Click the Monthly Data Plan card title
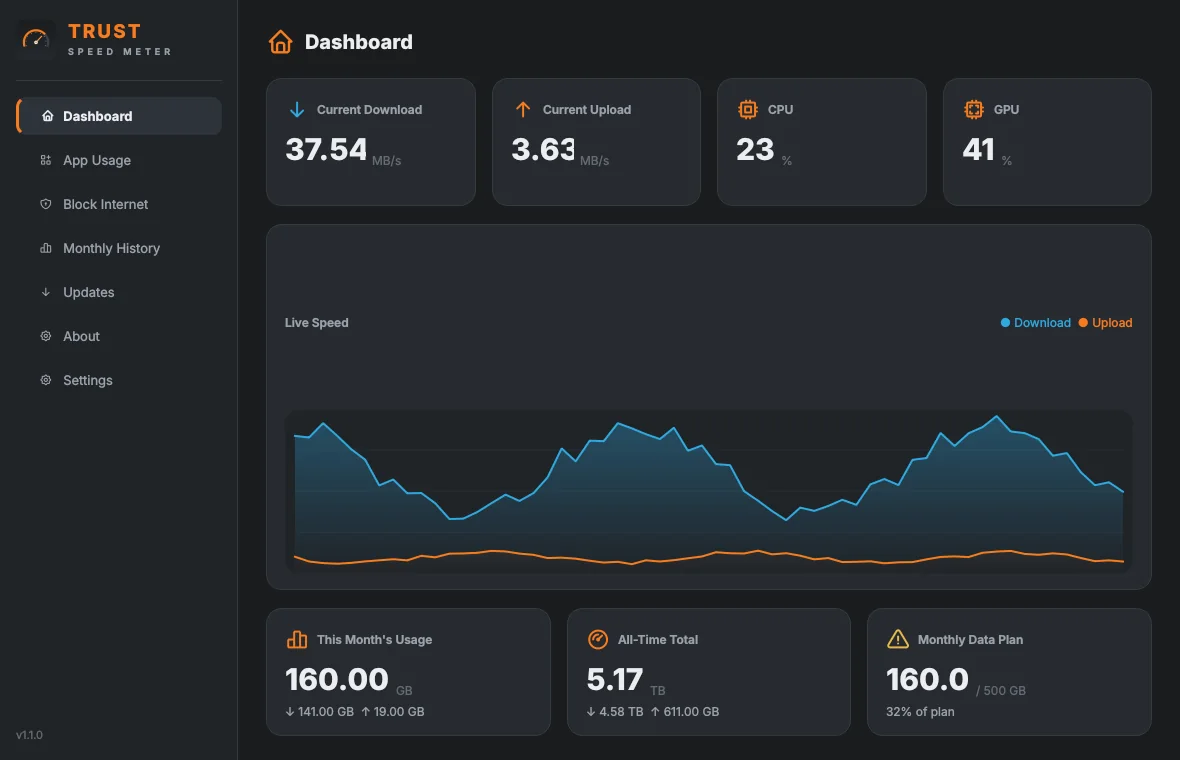This screenshot has width=1180, height=760. 970,640
